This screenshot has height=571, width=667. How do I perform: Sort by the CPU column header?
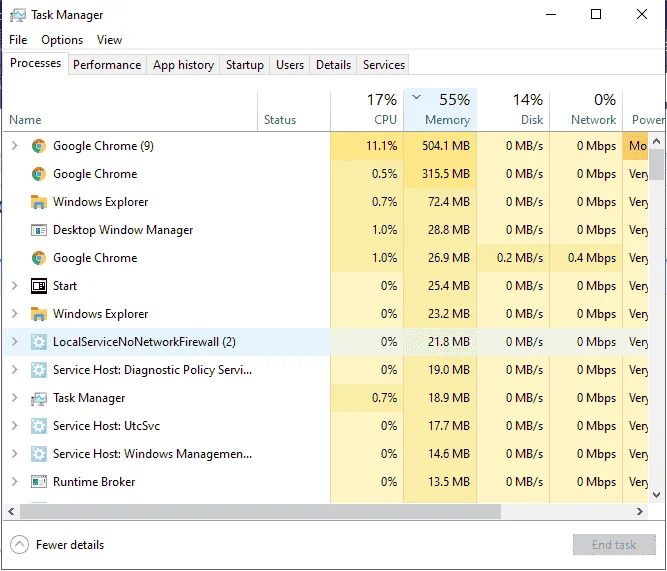[367, 111]
